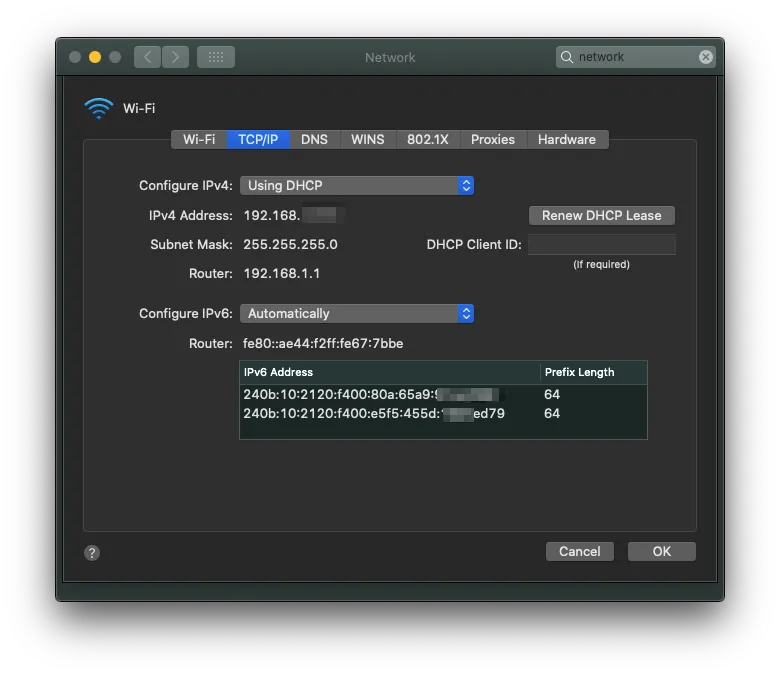Confirm settings with OK
The image size is (780, 675).
click(661, 551)
